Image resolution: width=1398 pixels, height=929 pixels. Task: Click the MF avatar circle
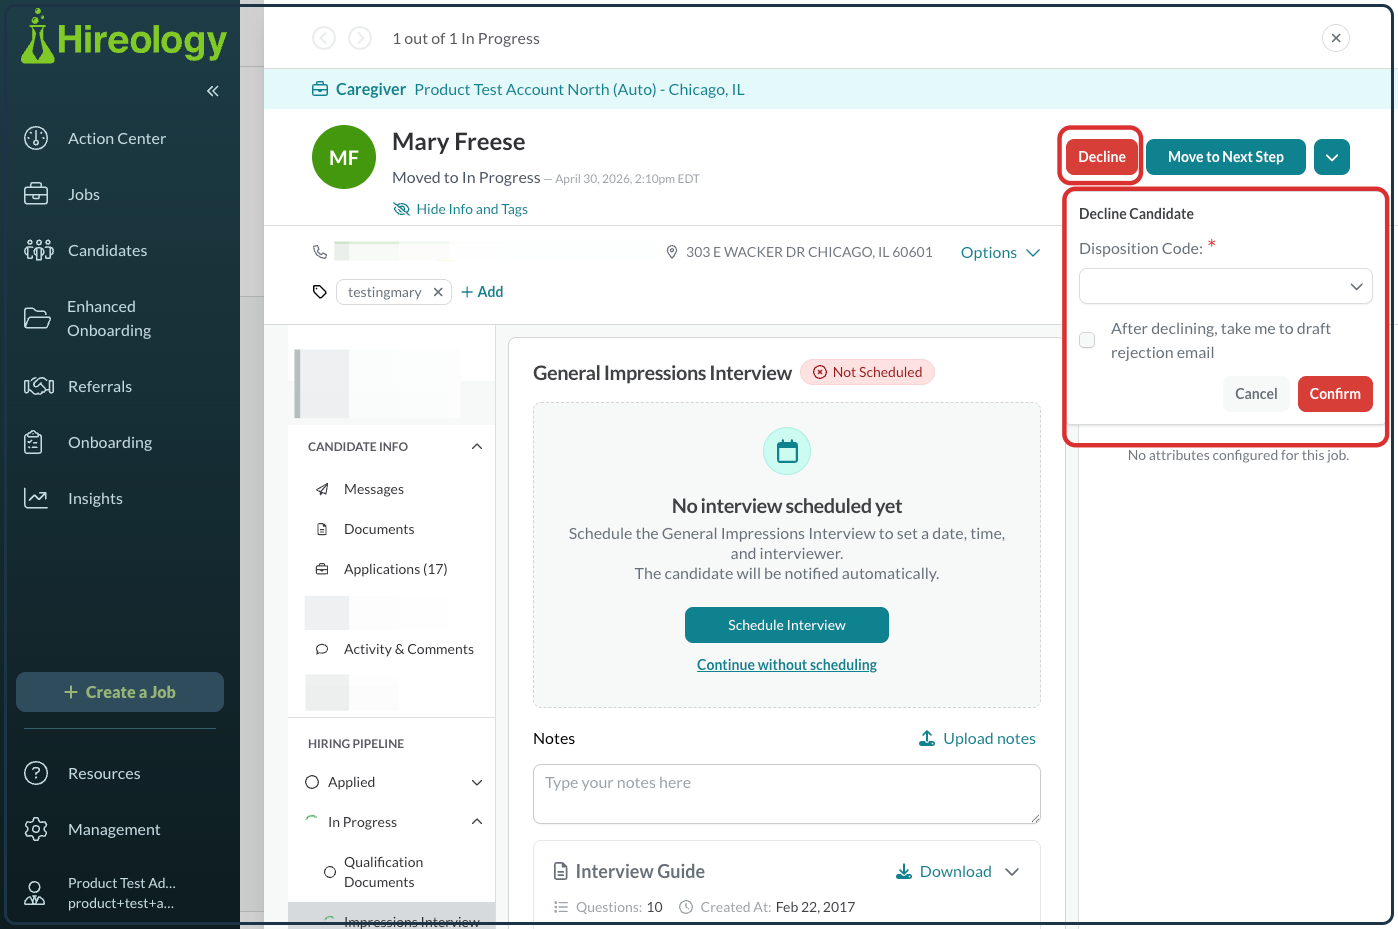344,157
